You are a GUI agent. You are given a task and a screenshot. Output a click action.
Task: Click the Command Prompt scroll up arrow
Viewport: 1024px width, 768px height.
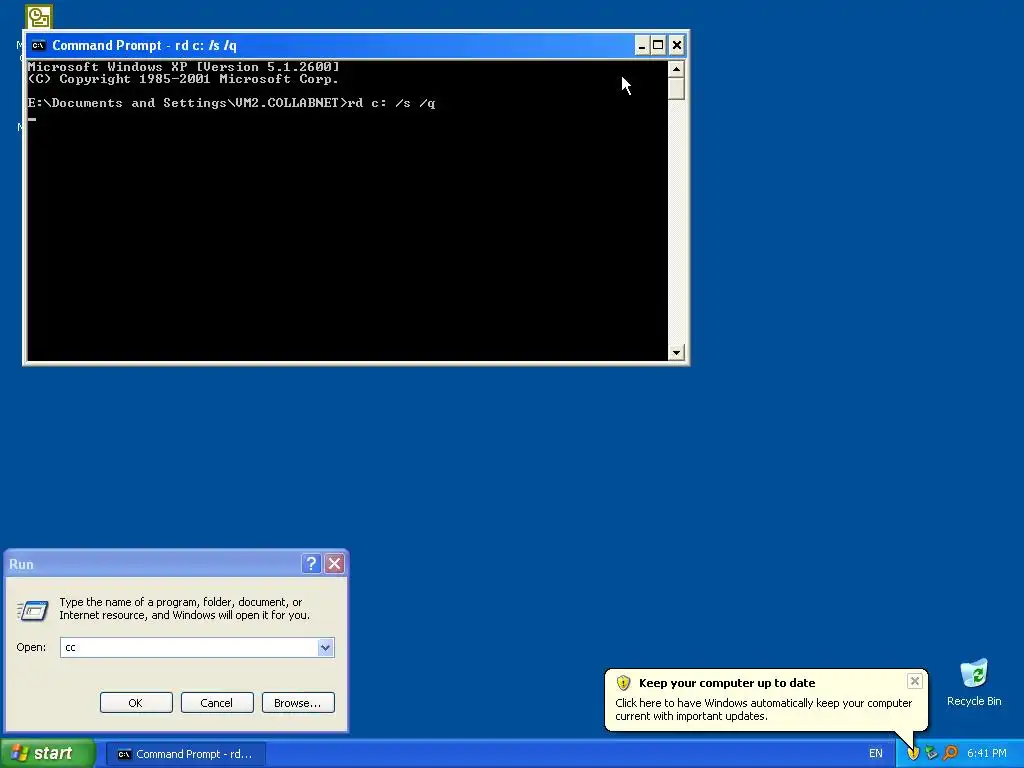tap(676, 69)
